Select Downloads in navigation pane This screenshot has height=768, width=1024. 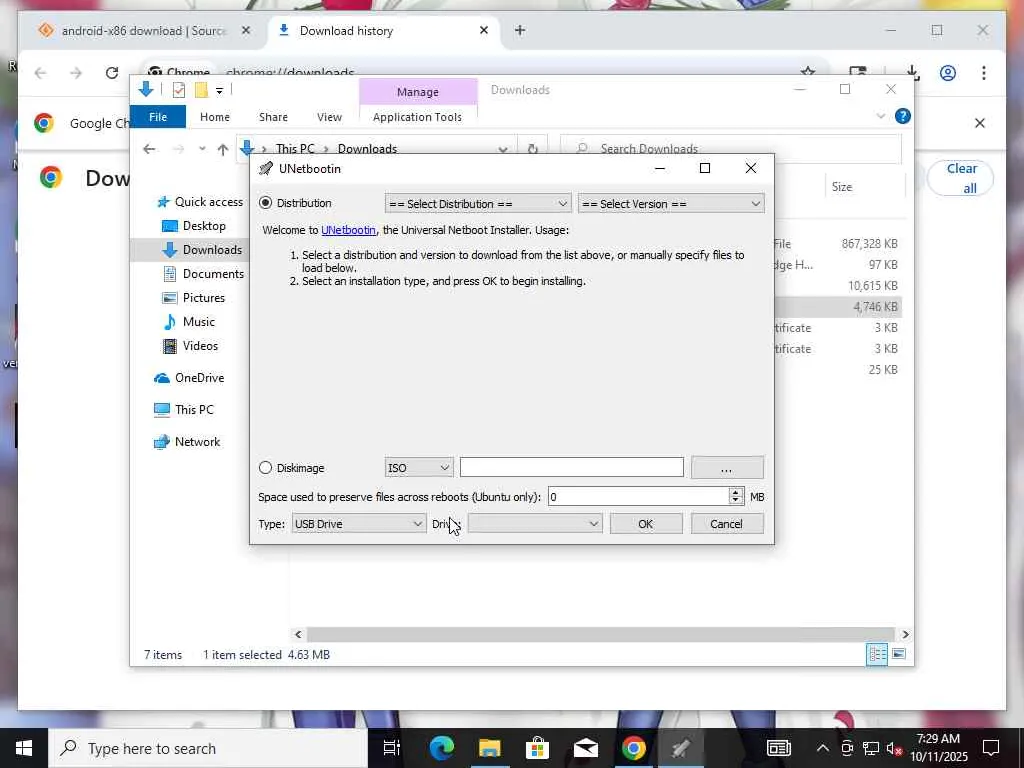point(203,249)
